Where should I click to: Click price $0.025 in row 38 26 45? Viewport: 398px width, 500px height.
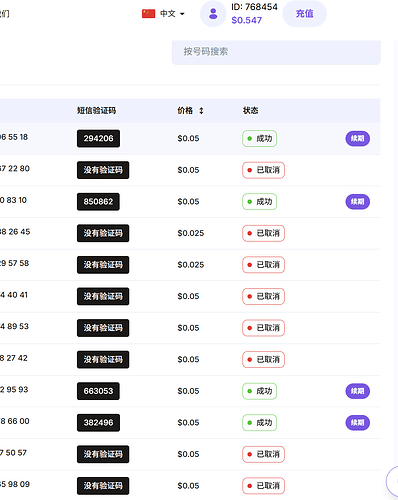[x=191, y=233]
